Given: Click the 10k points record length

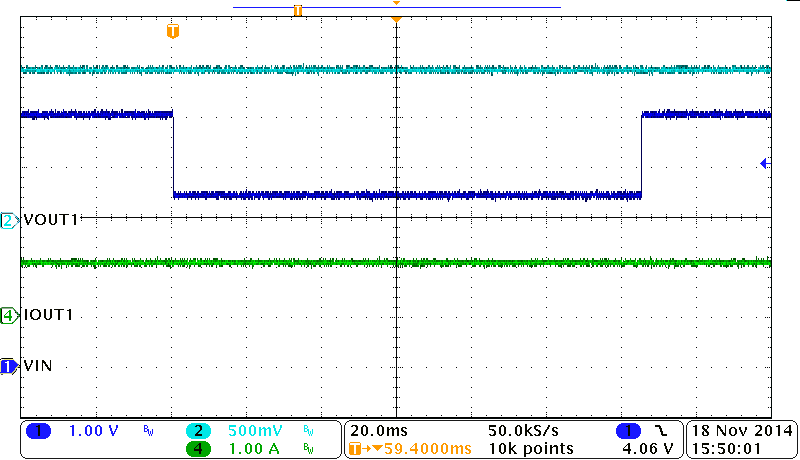Looking at the screenshot, I should click(x=530, y=449).
